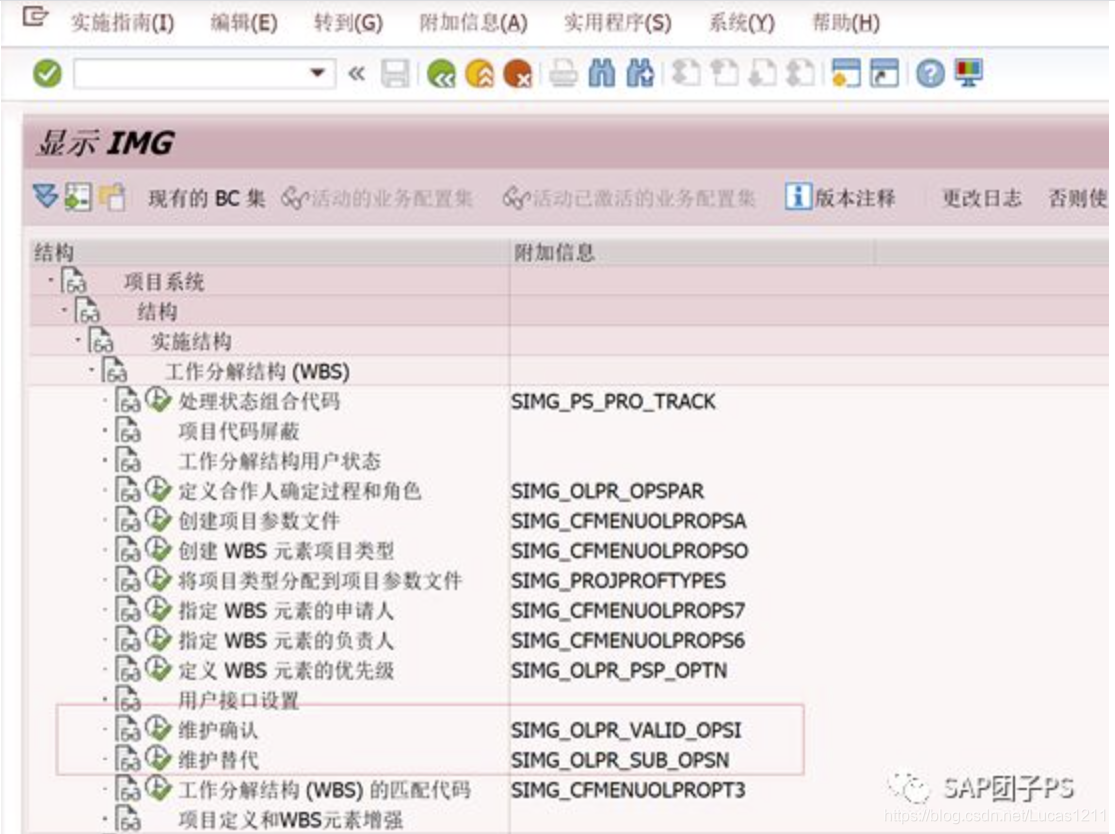Collapse the command field with double-arrow icon
The image size is (1115, 834).
coord(356,73)
